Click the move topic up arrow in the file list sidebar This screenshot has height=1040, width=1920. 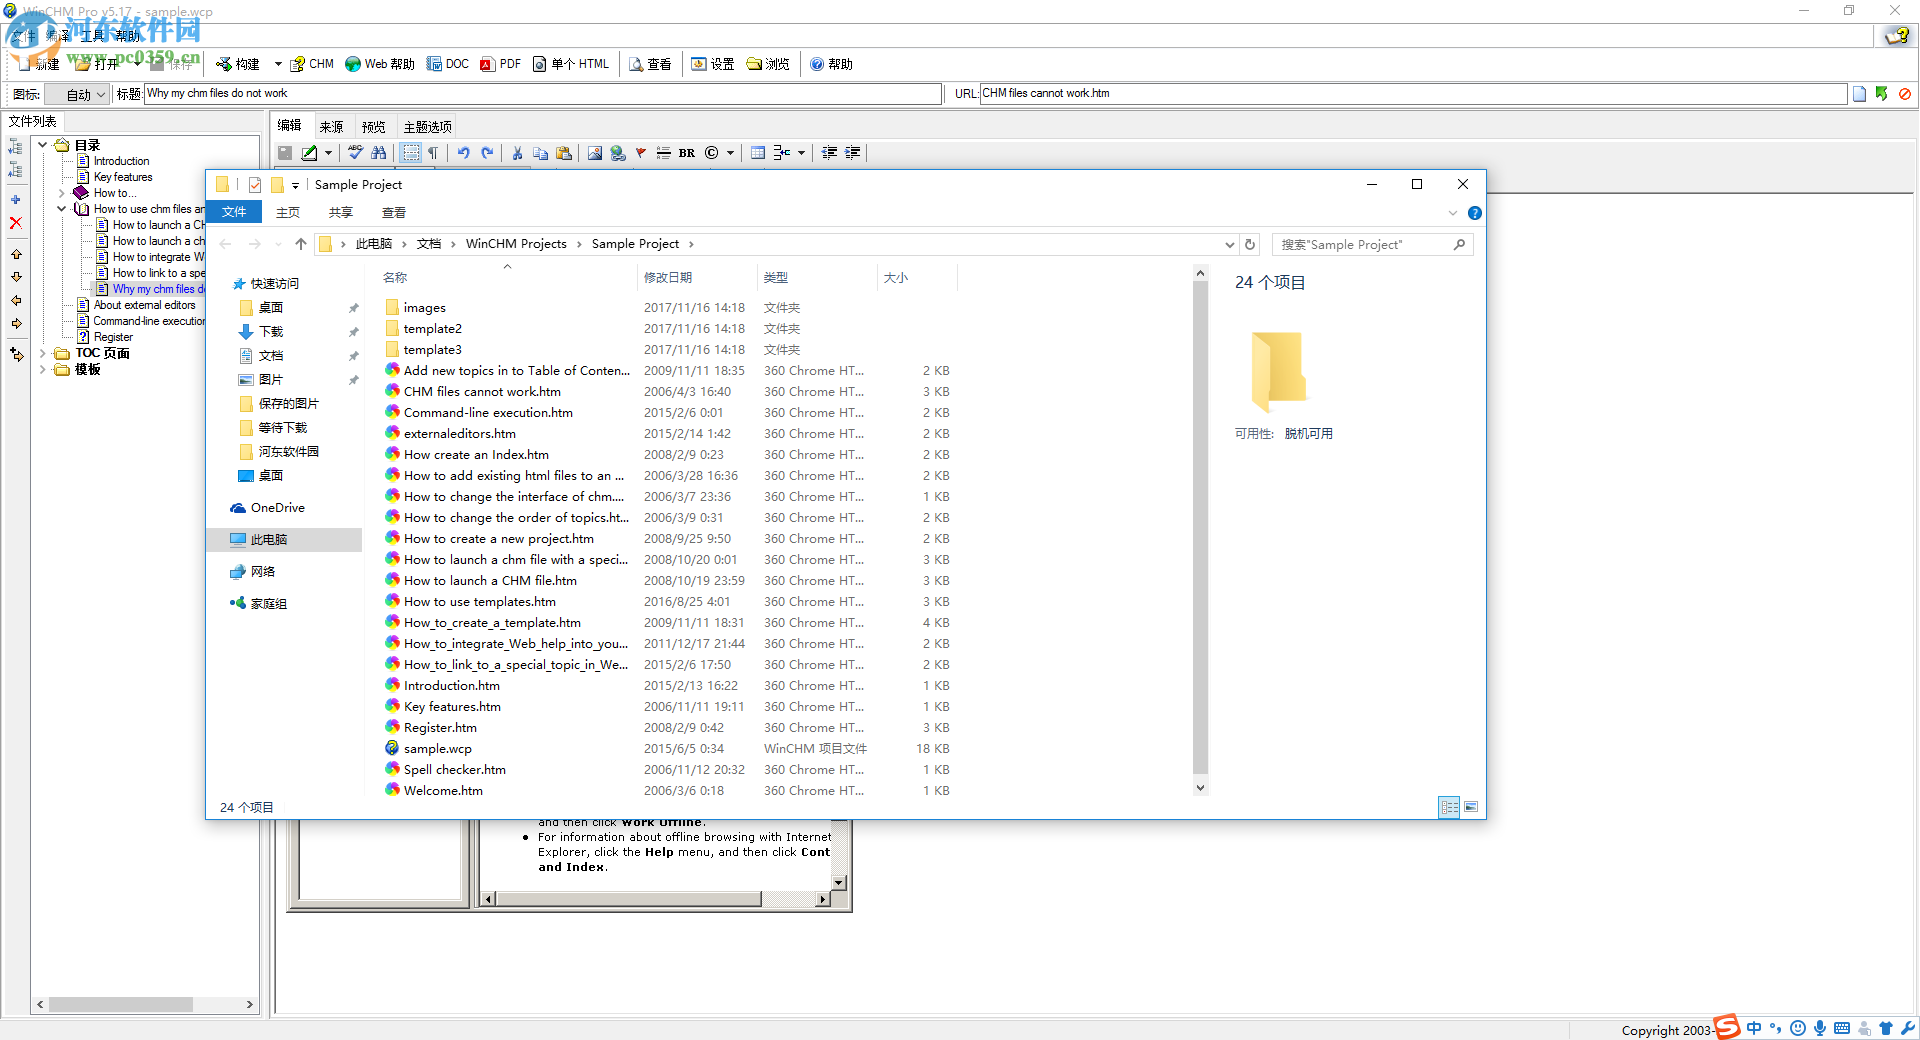tap(16, 254)
